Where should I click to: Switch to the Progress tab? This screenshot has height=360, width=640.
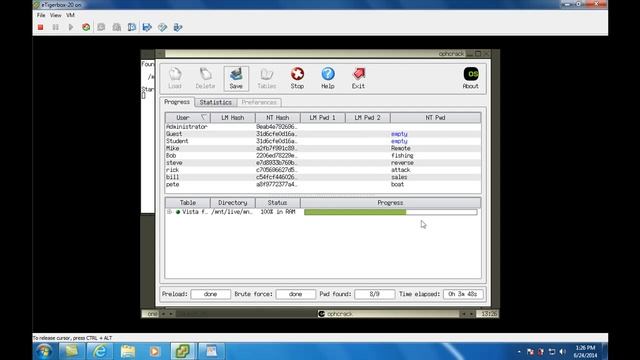coord(177,102)
